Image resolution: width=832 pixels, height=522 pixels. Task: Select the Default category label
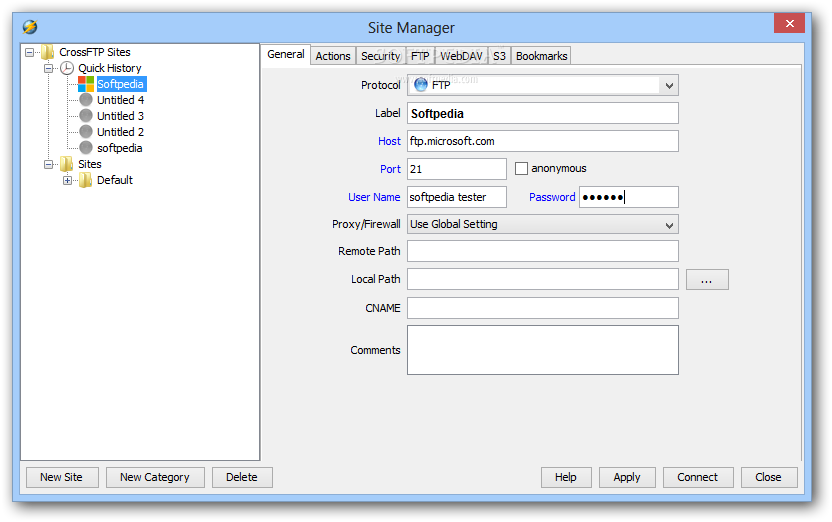[x=115, y=180]
